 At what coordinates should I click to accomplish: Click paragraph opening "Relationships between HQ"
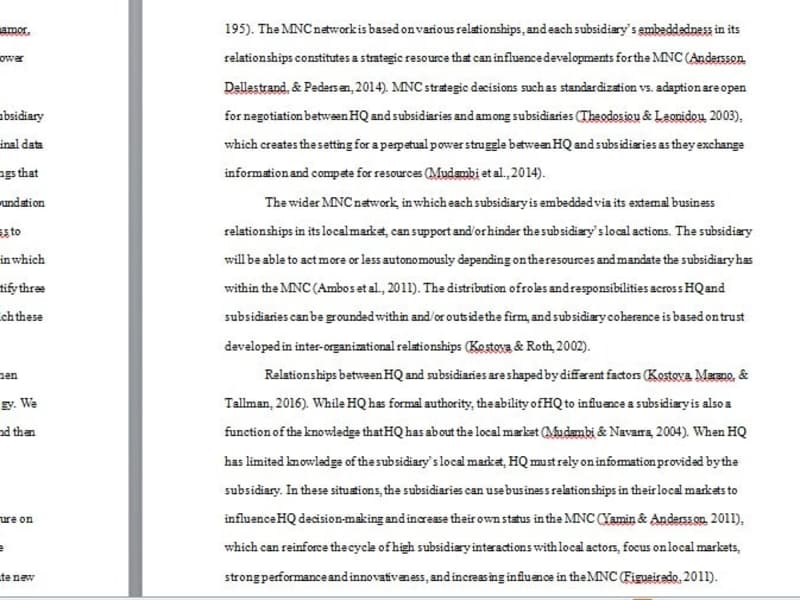click(x=334, y=375)
